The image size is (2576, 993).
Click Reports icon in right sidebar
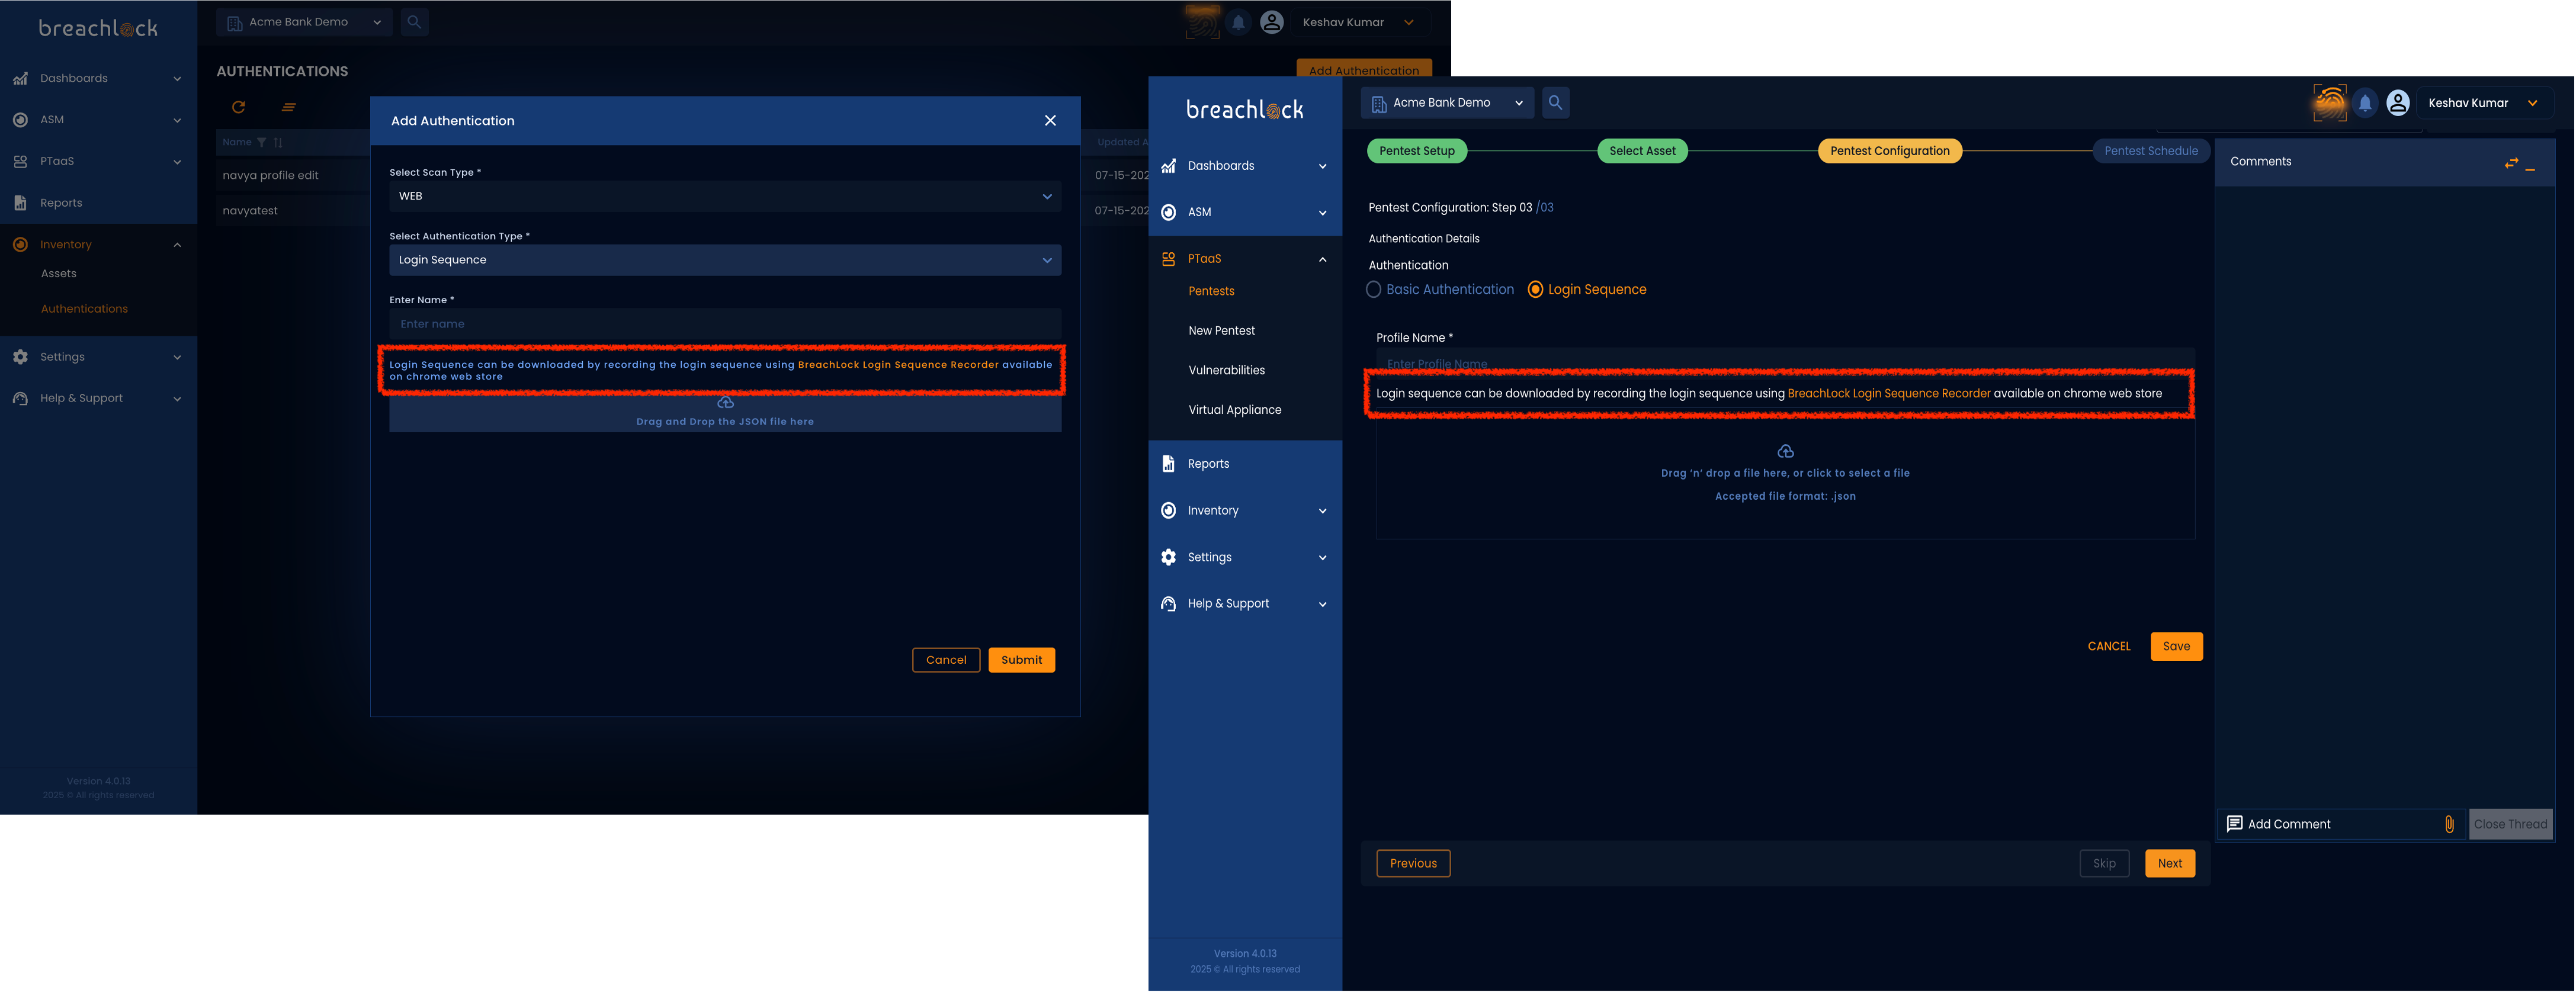[1168, 464]
